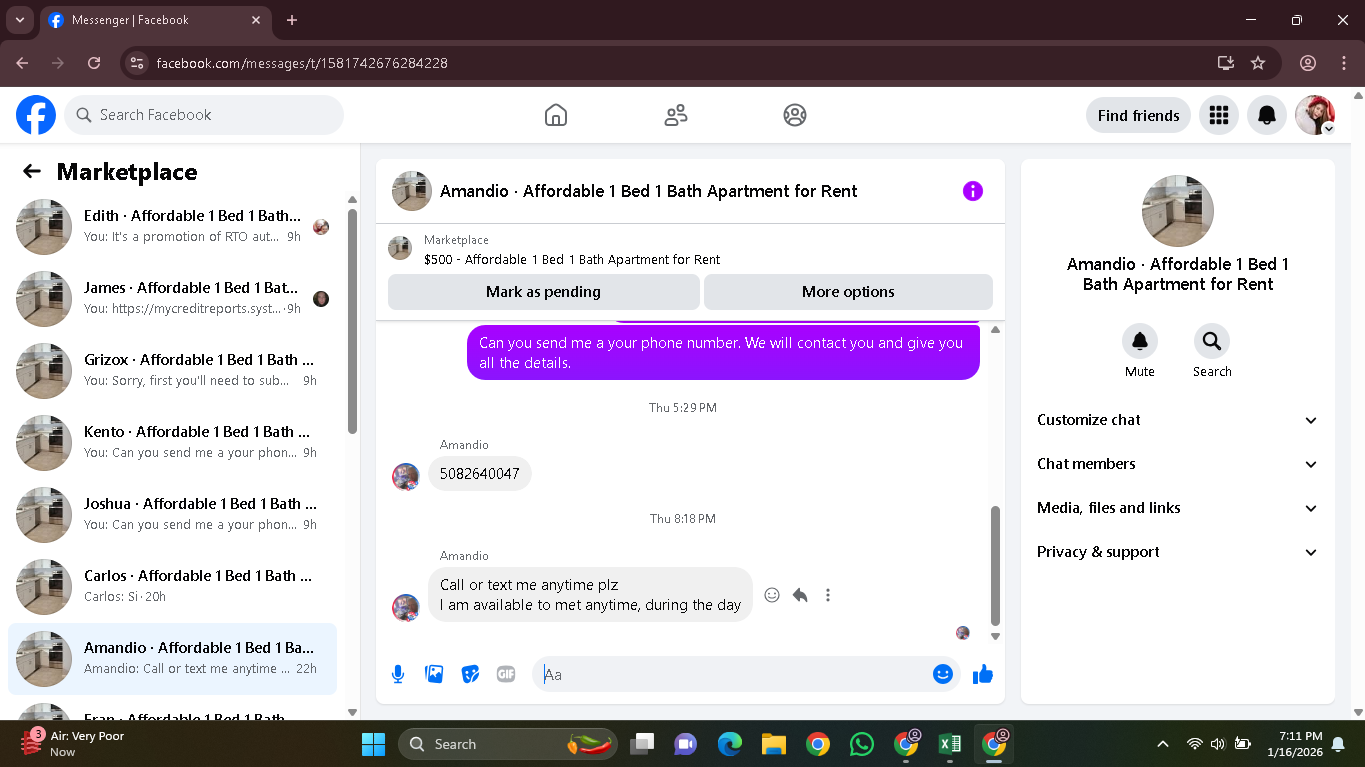Click Amandio's avatar next to phone number
The image size is (1365, 767).
(405, 476)
